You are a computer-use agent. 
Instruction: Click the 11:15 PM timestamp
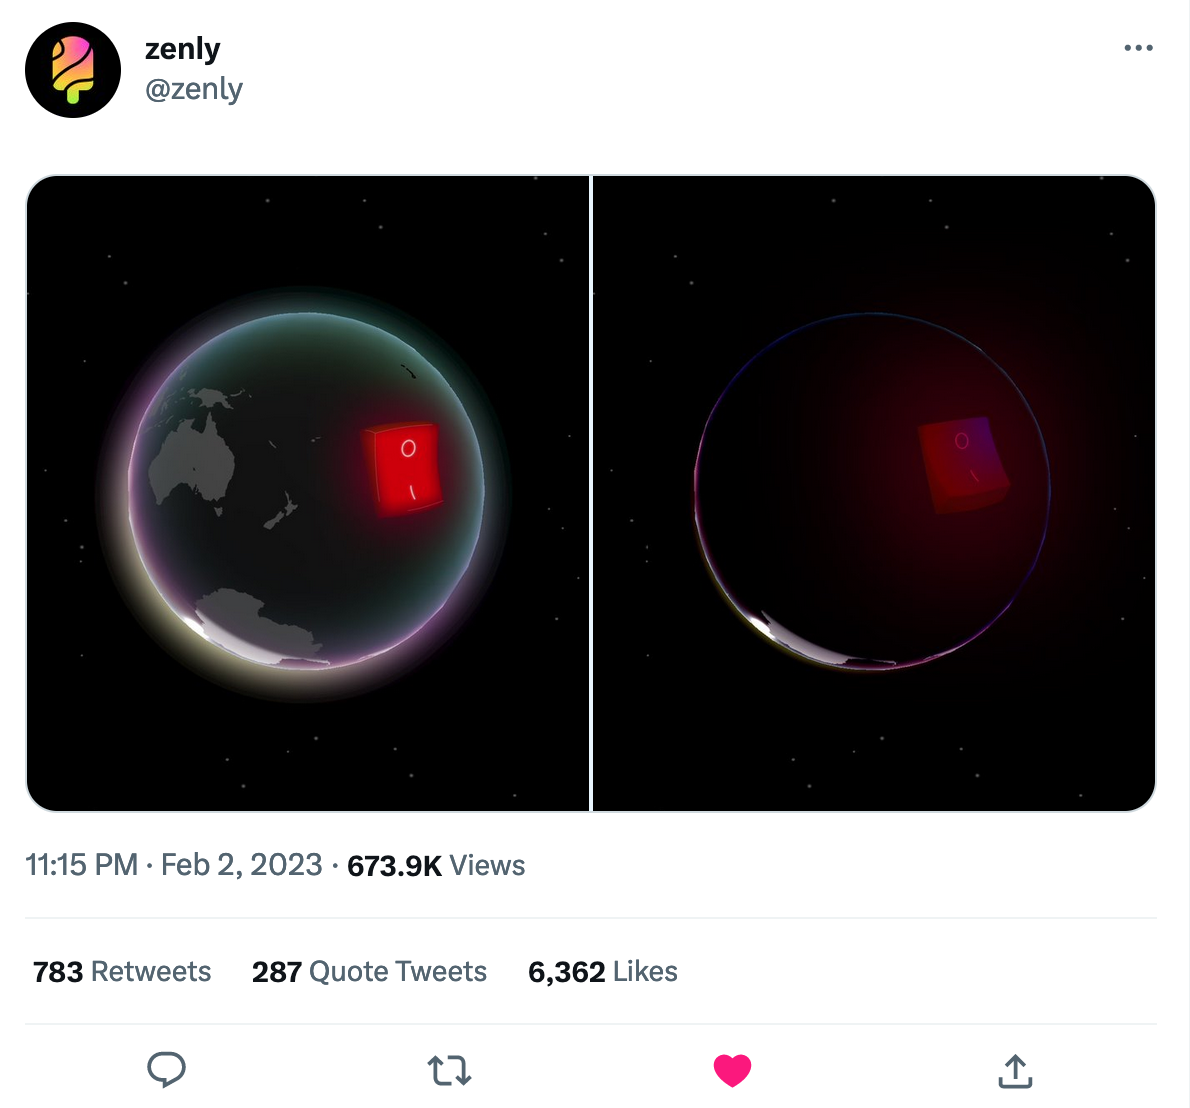(x=81, y=865)
